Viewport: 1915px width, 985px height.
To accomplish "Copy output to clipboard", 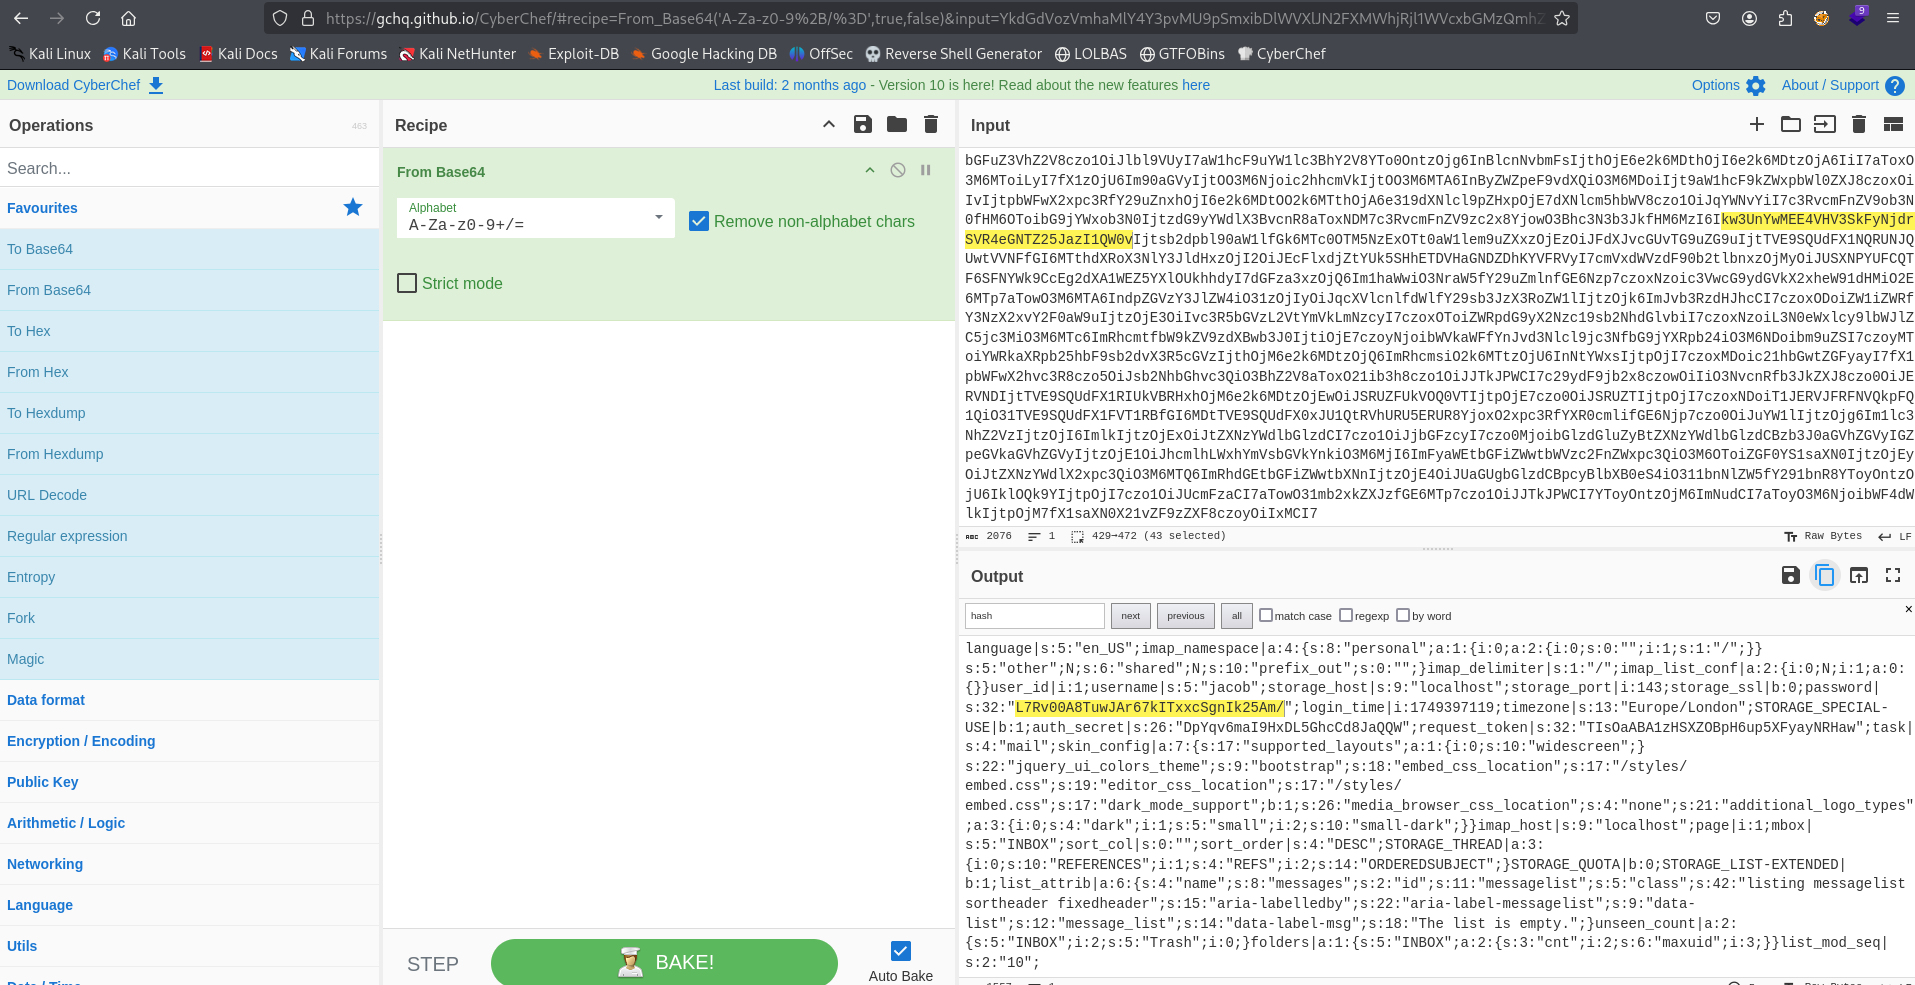I will tap(1825, 576).
